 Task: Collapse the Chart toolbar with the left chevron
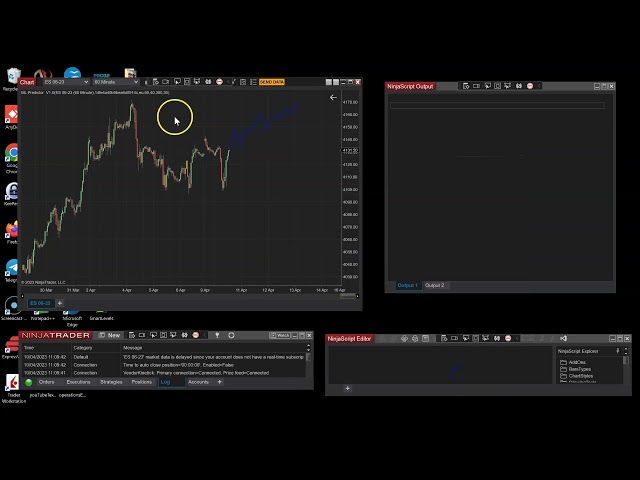pyautogui.click(x=228, y=82)
